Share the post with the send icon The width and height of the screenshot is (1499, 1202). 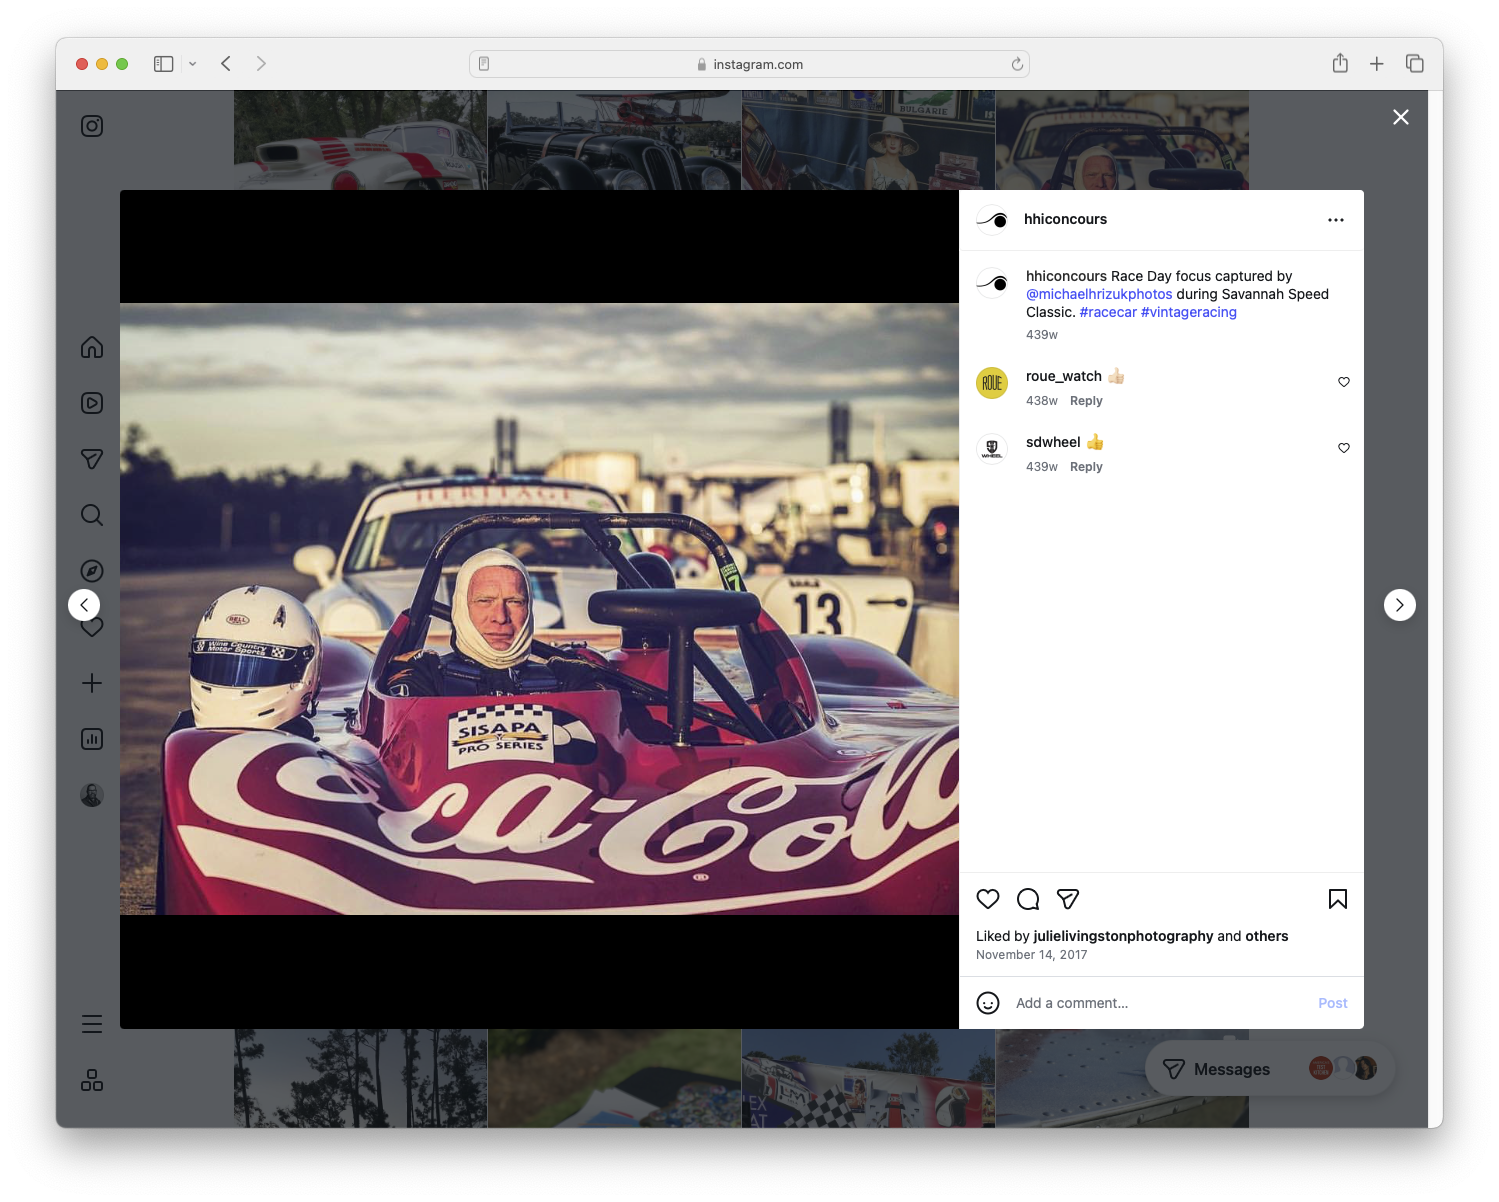1068,899
